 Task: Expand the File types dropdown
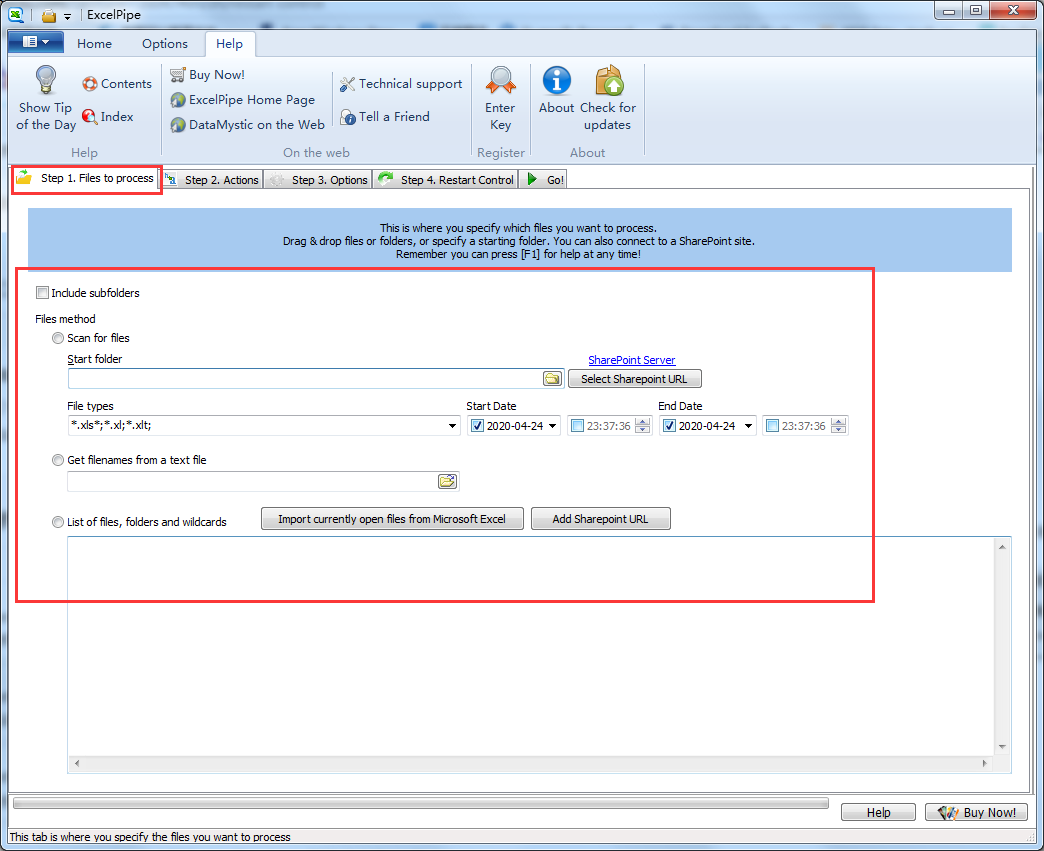(x=452, y=426)
